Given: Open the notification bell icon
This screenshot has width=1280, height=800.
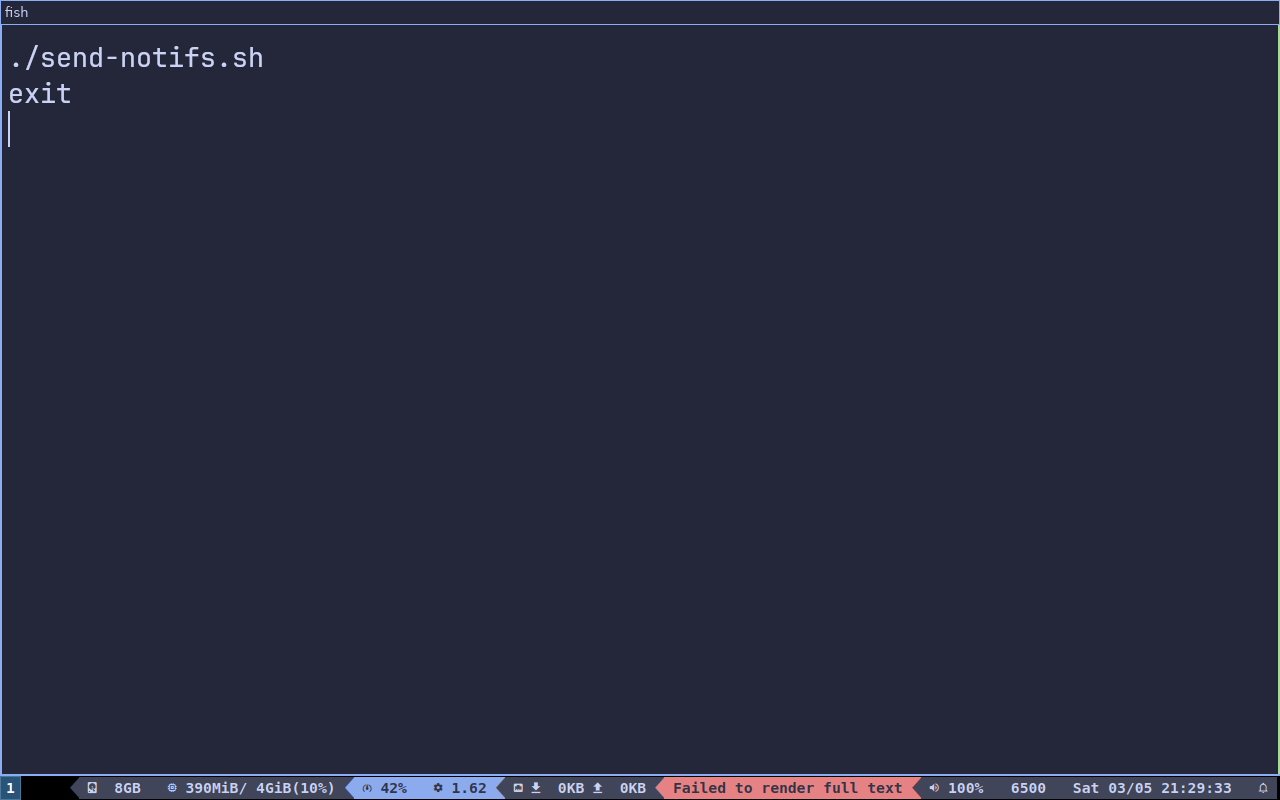Looking at the screenshot, I should (x=1263, y=788).
